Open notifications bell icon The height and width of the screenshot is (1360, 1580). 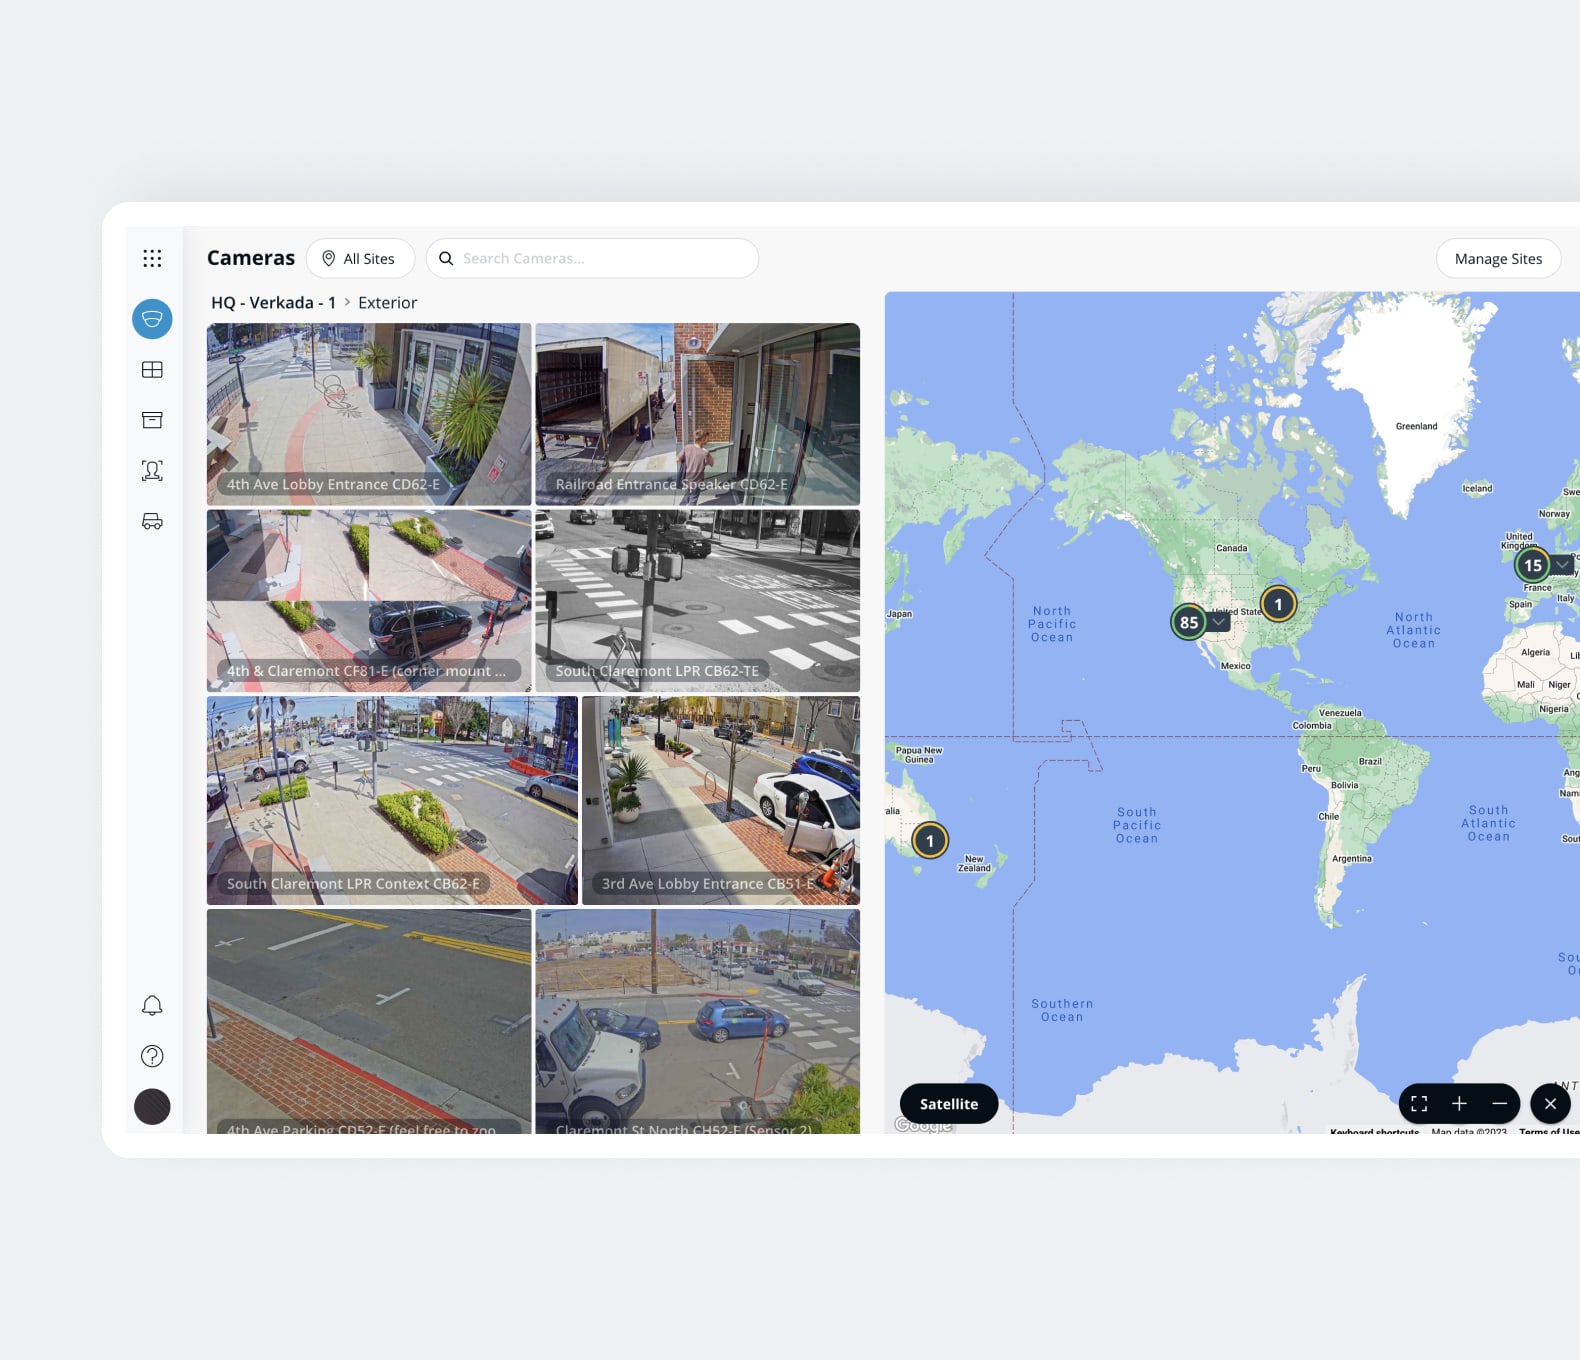[x=152, y=1006]
